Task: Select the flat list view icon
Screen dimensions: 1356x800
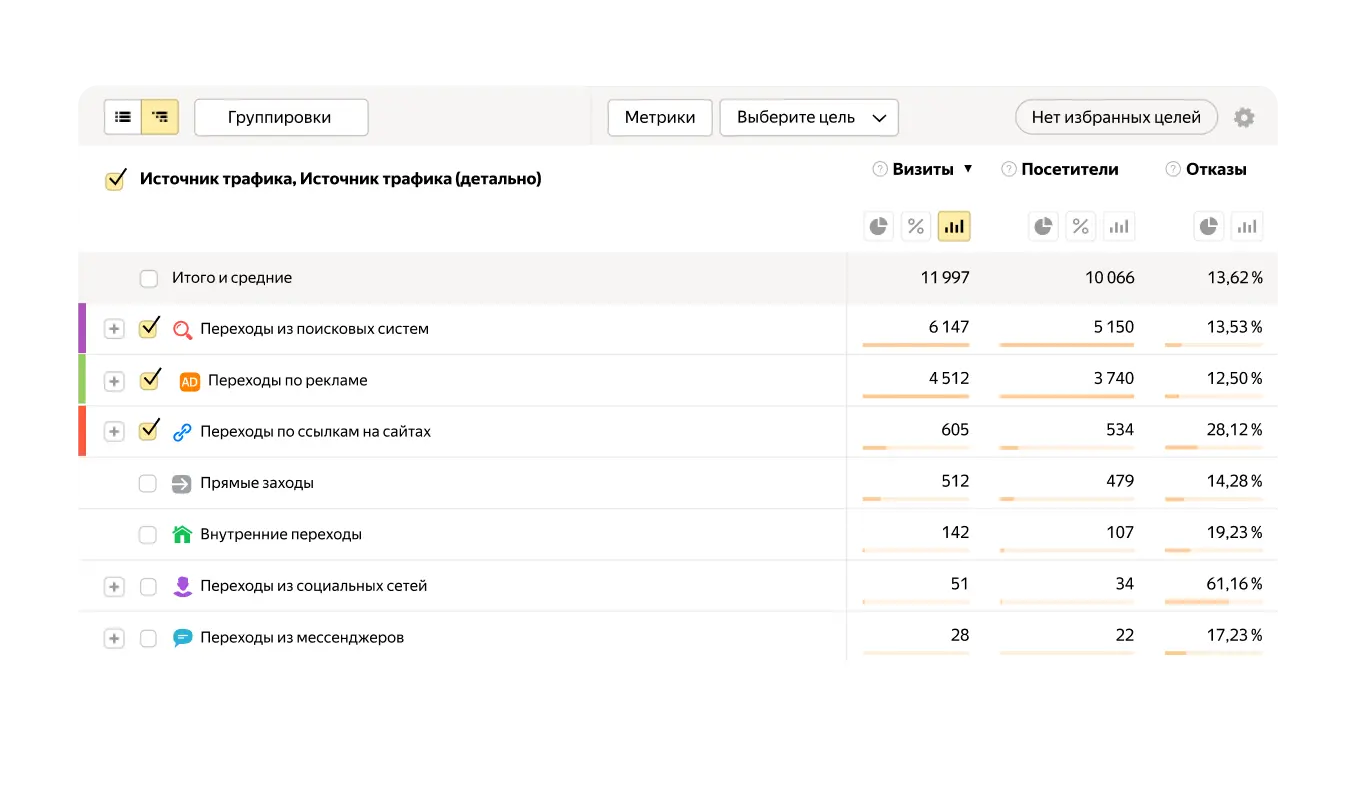Action: coord(123,117)
